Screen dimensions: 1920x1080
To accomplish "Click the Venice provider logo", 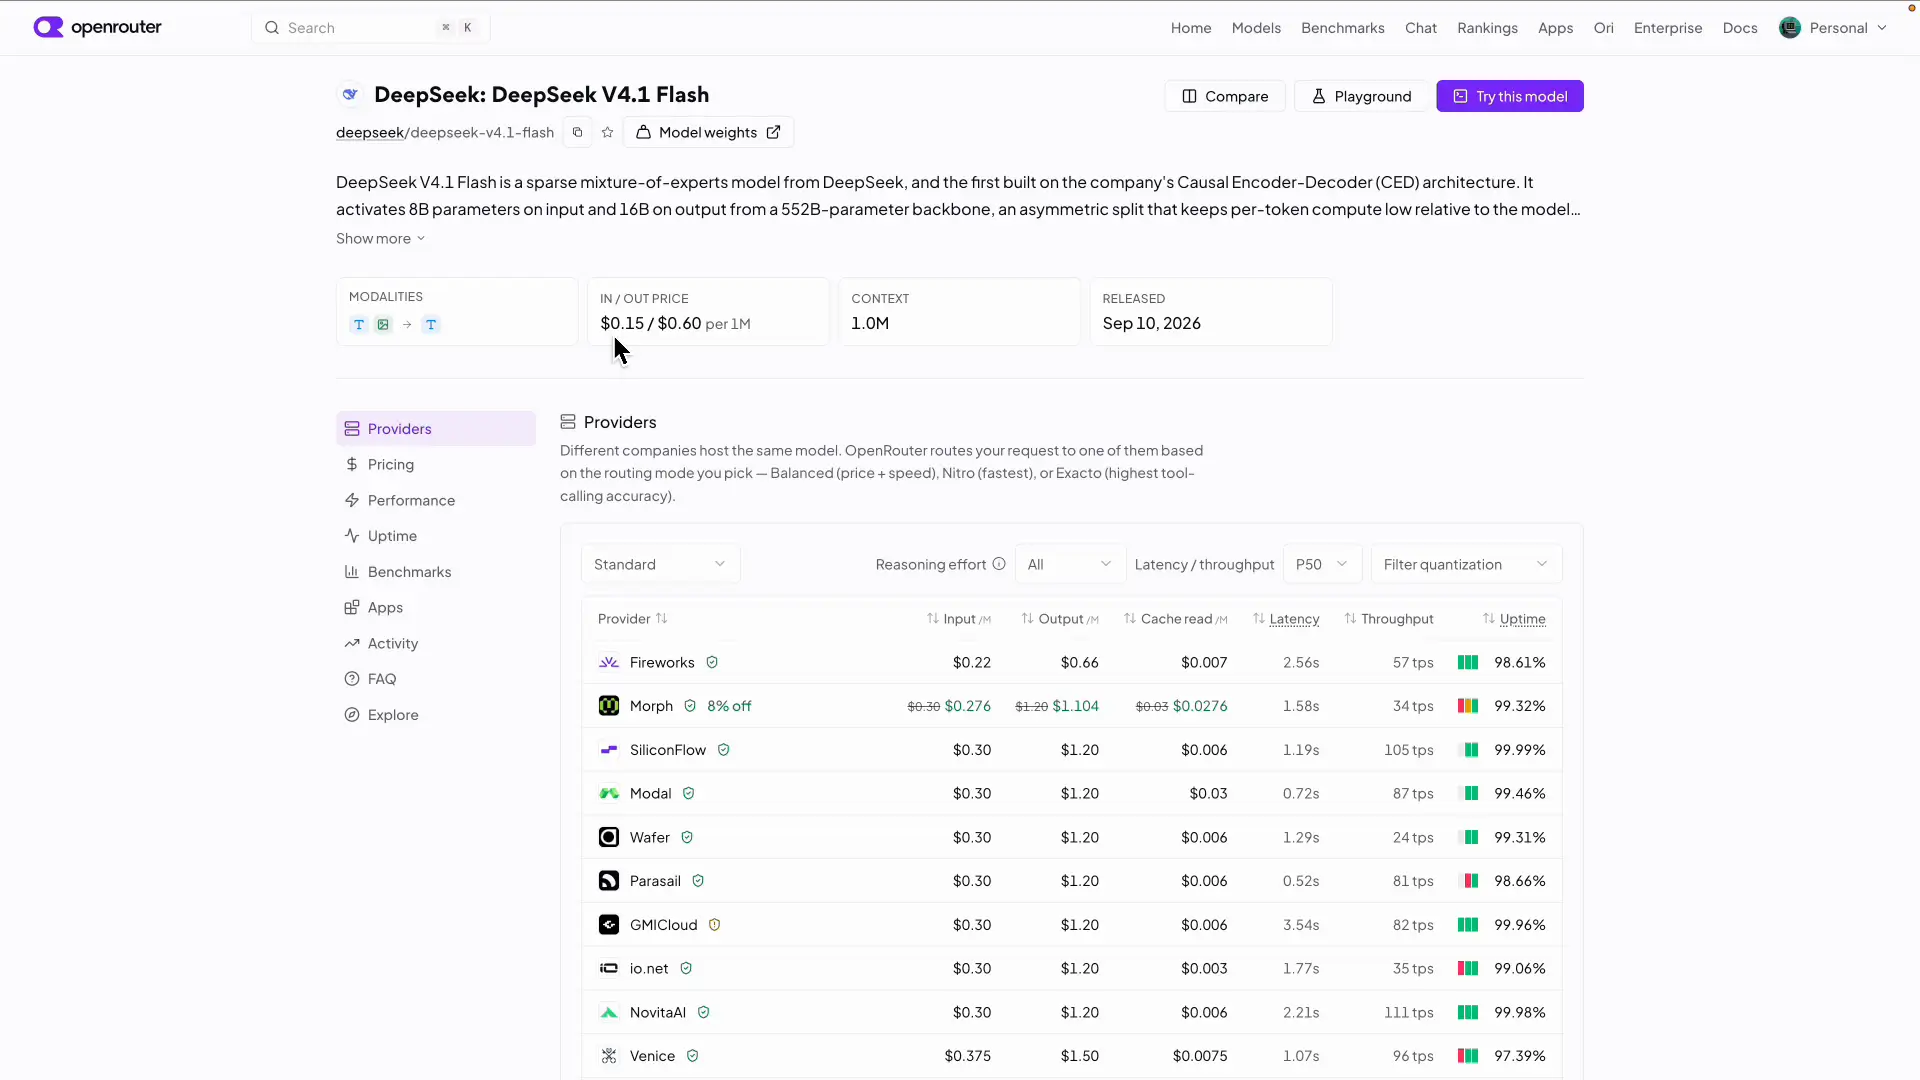I will tap(609, 1056).
